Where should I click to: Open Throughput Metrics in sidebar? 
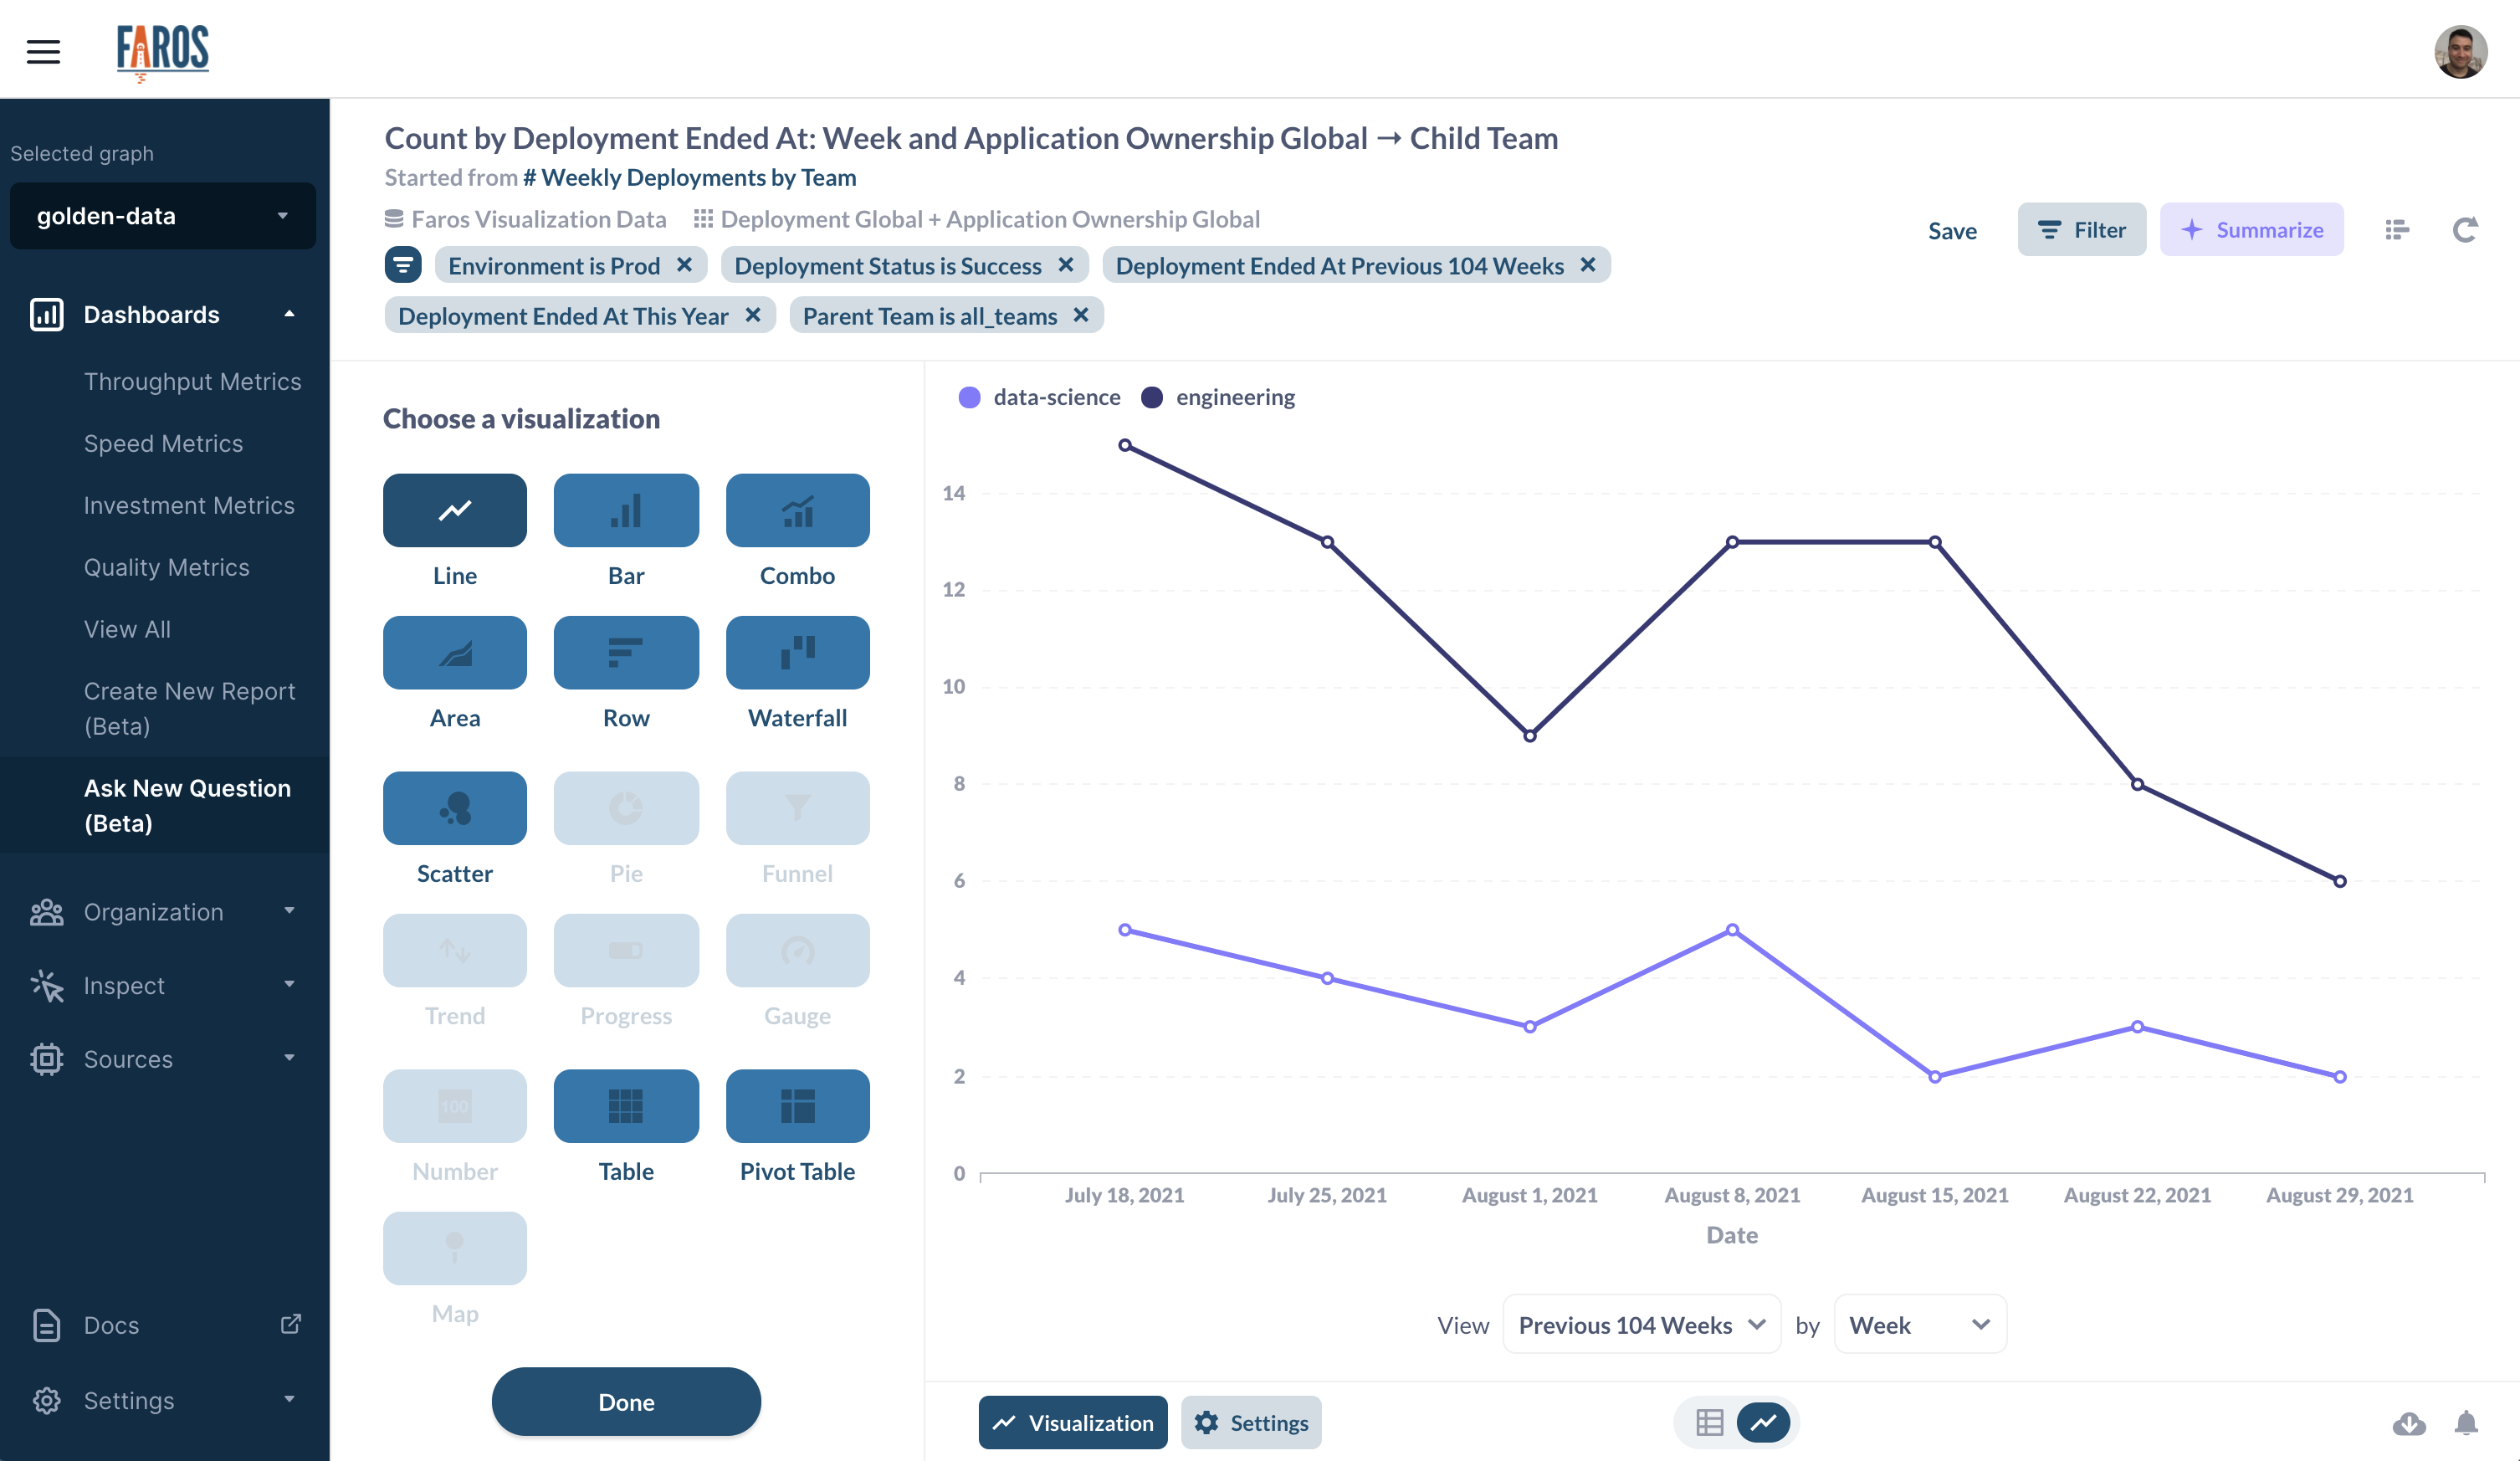[x=192, y=381]
